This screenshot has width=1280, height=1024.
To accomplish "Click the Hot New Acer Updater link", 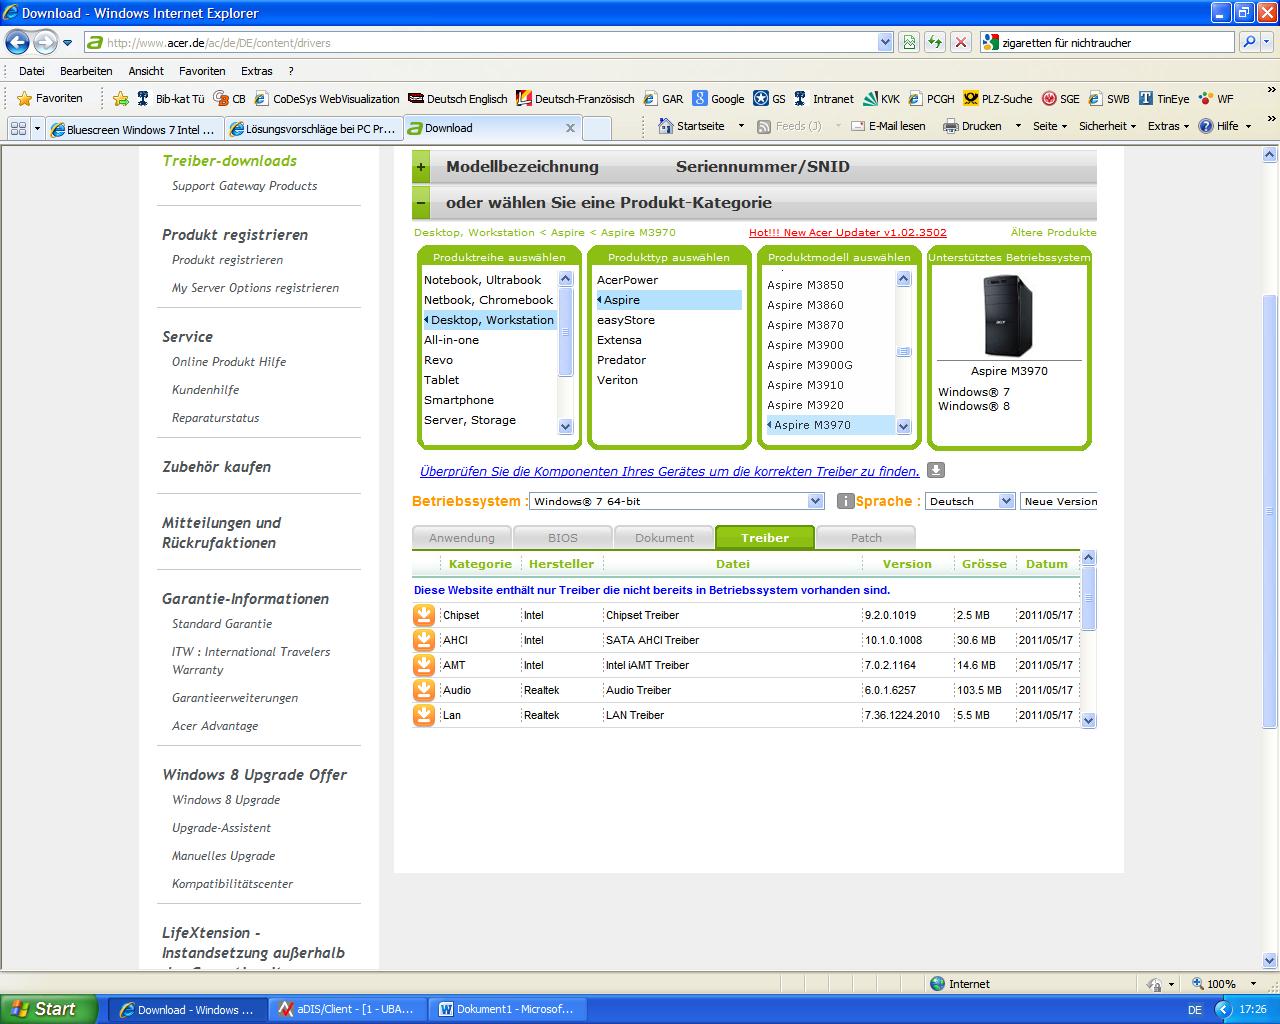I will [x=848, y=232].
